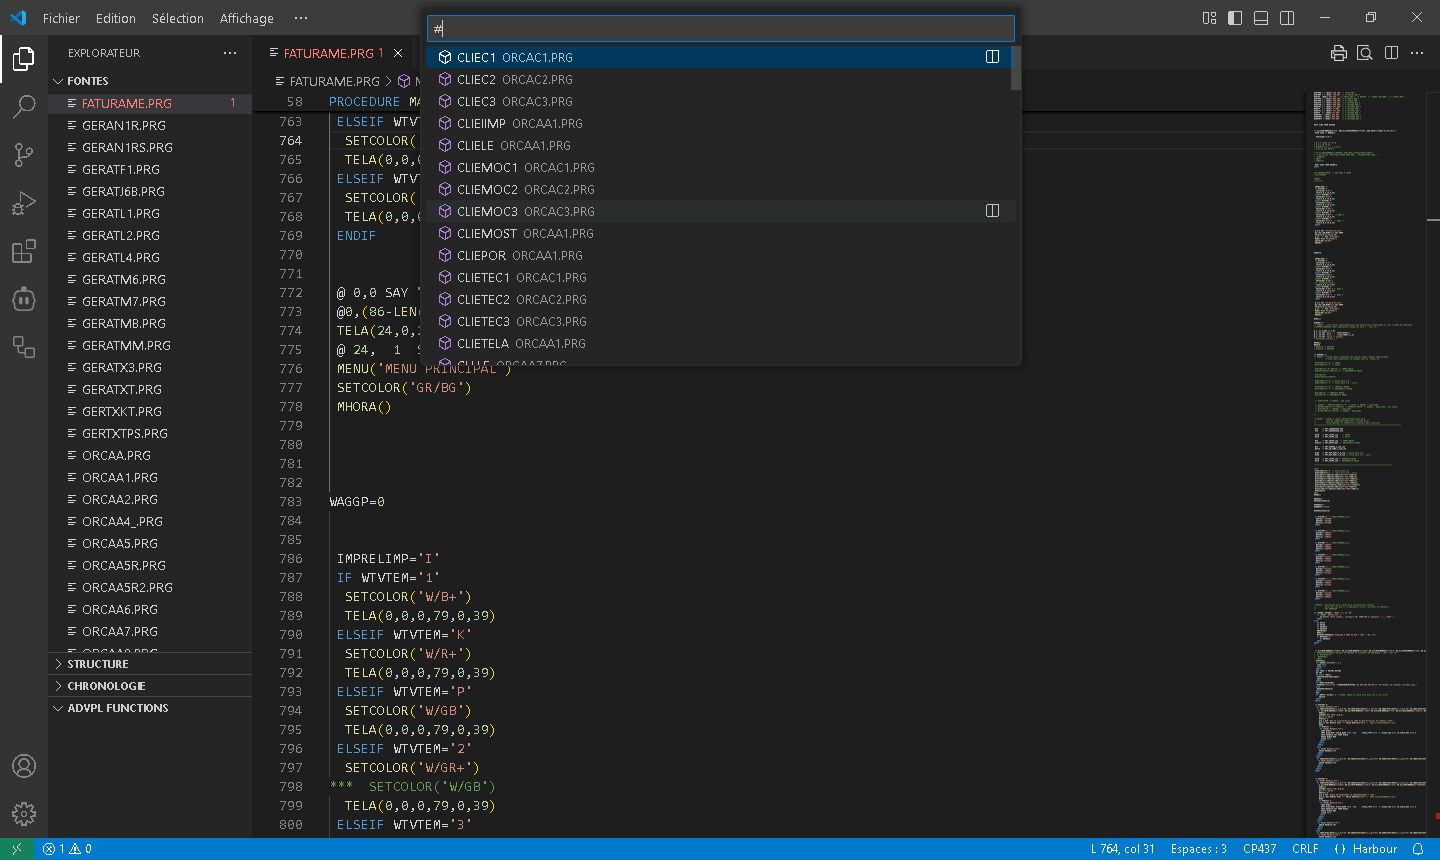Expand the CHRONOLOGIE section
The width and height of the screenshot is (1440, 860).
106,686
